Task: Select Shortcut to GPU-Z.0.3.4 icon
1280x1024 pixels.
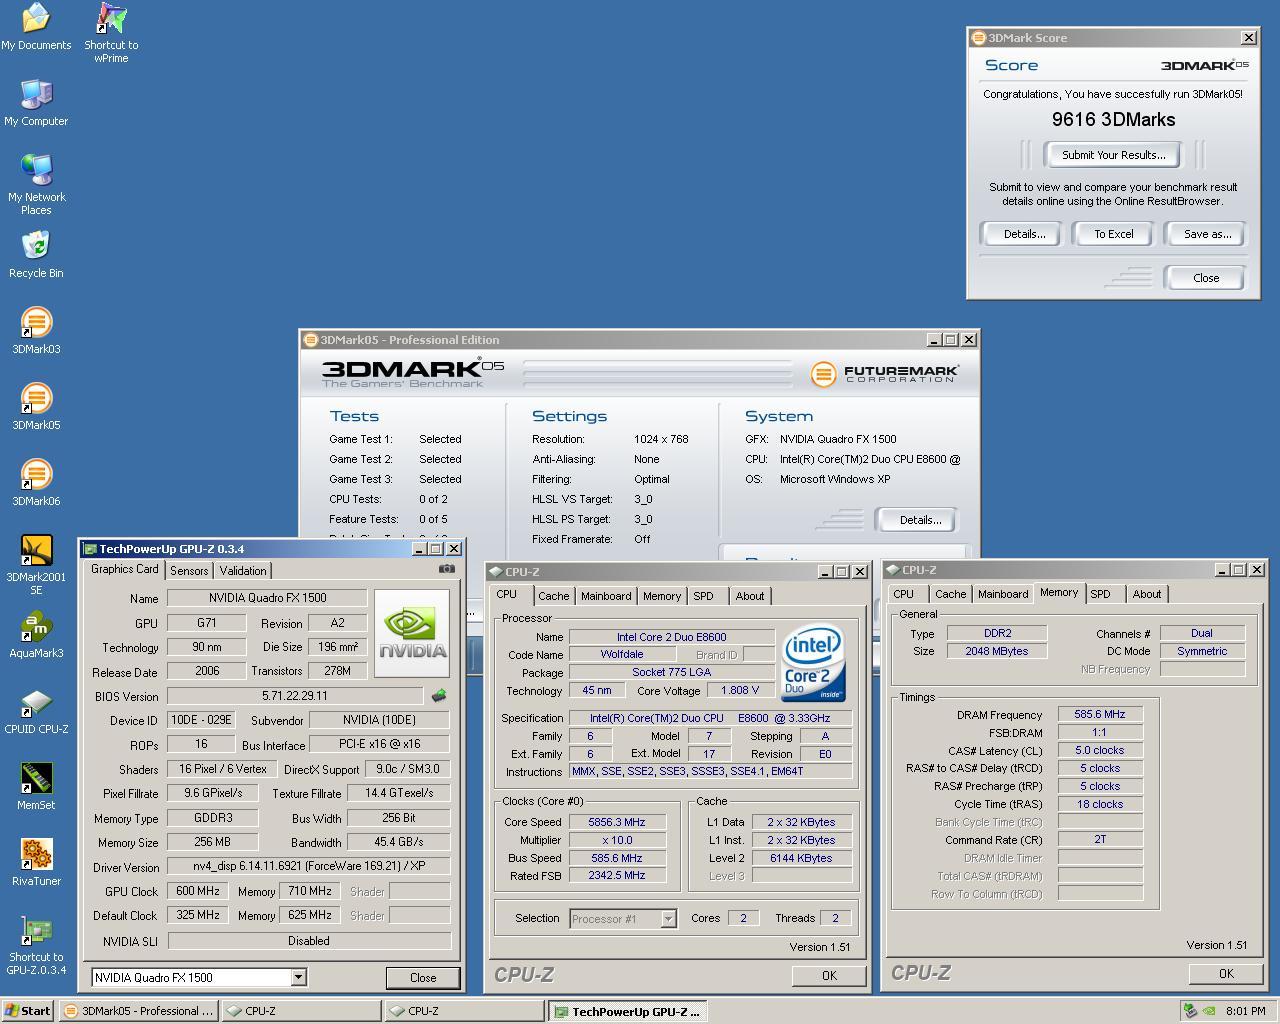Action: [36, 945]
